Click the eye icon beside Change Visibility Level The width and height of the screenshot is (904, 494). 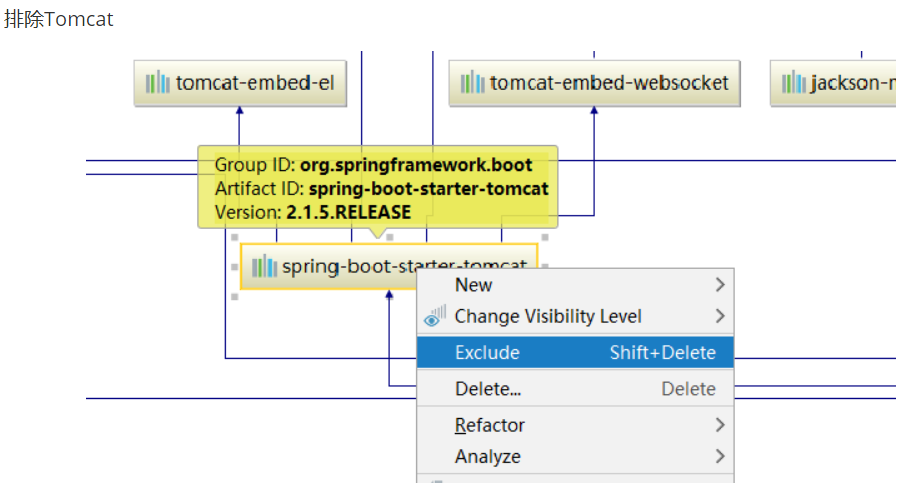435,316
